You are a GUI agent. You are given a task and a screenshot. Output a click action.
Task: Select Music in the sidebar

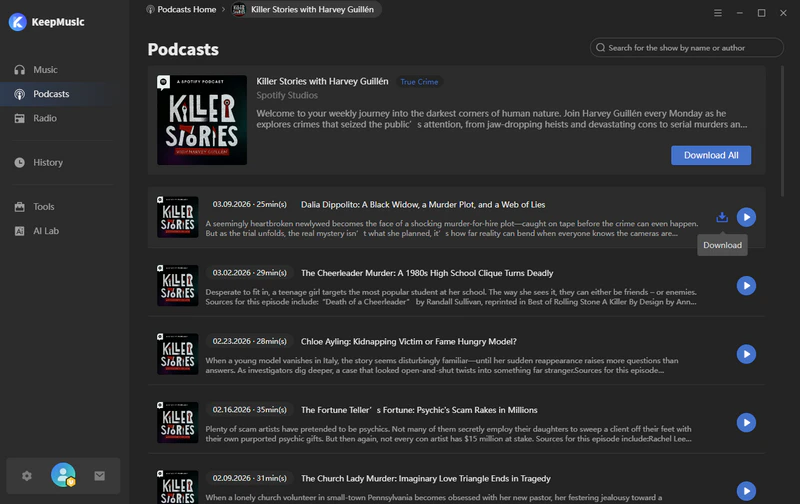point(45,70)
